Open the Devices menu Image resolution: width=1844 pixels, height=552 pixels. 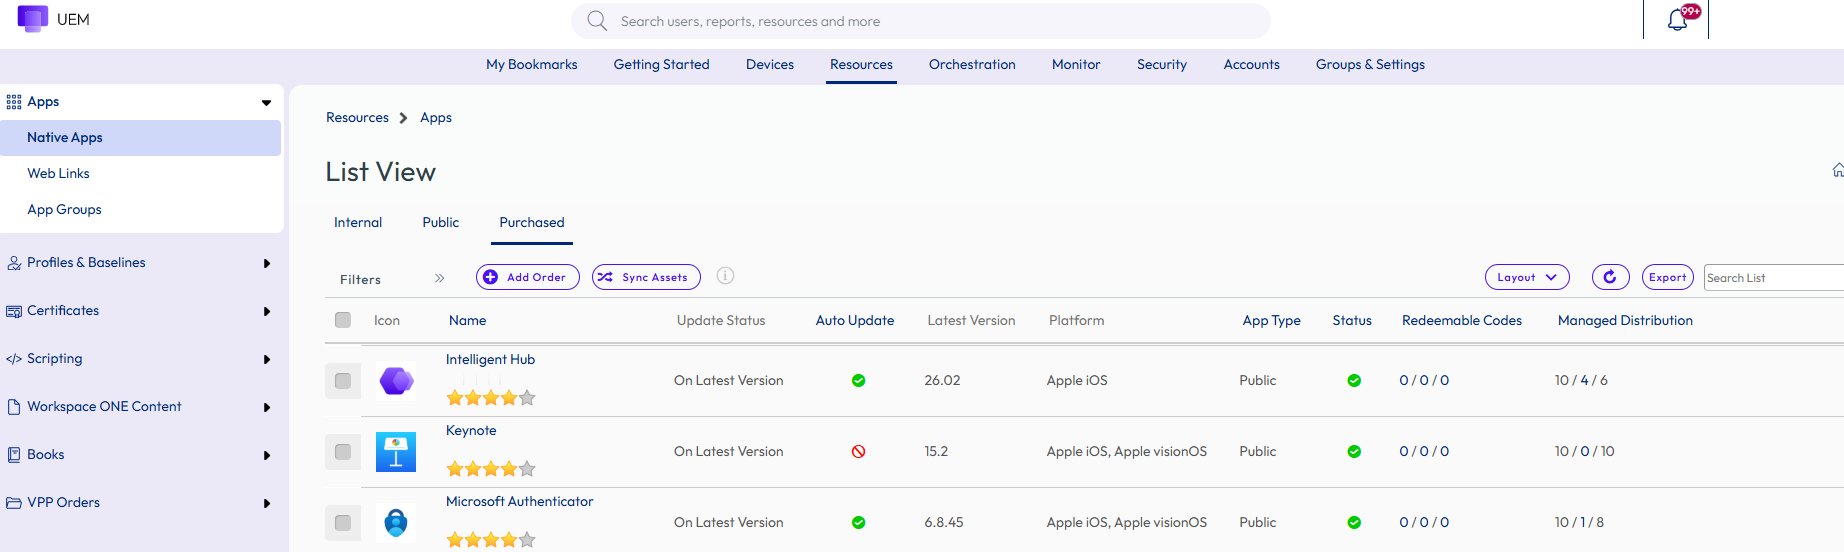coord(770,64)
